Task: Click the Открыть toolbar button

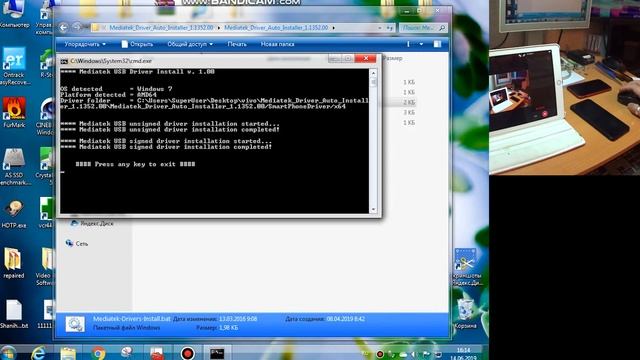Action: (x=137, y=44)
